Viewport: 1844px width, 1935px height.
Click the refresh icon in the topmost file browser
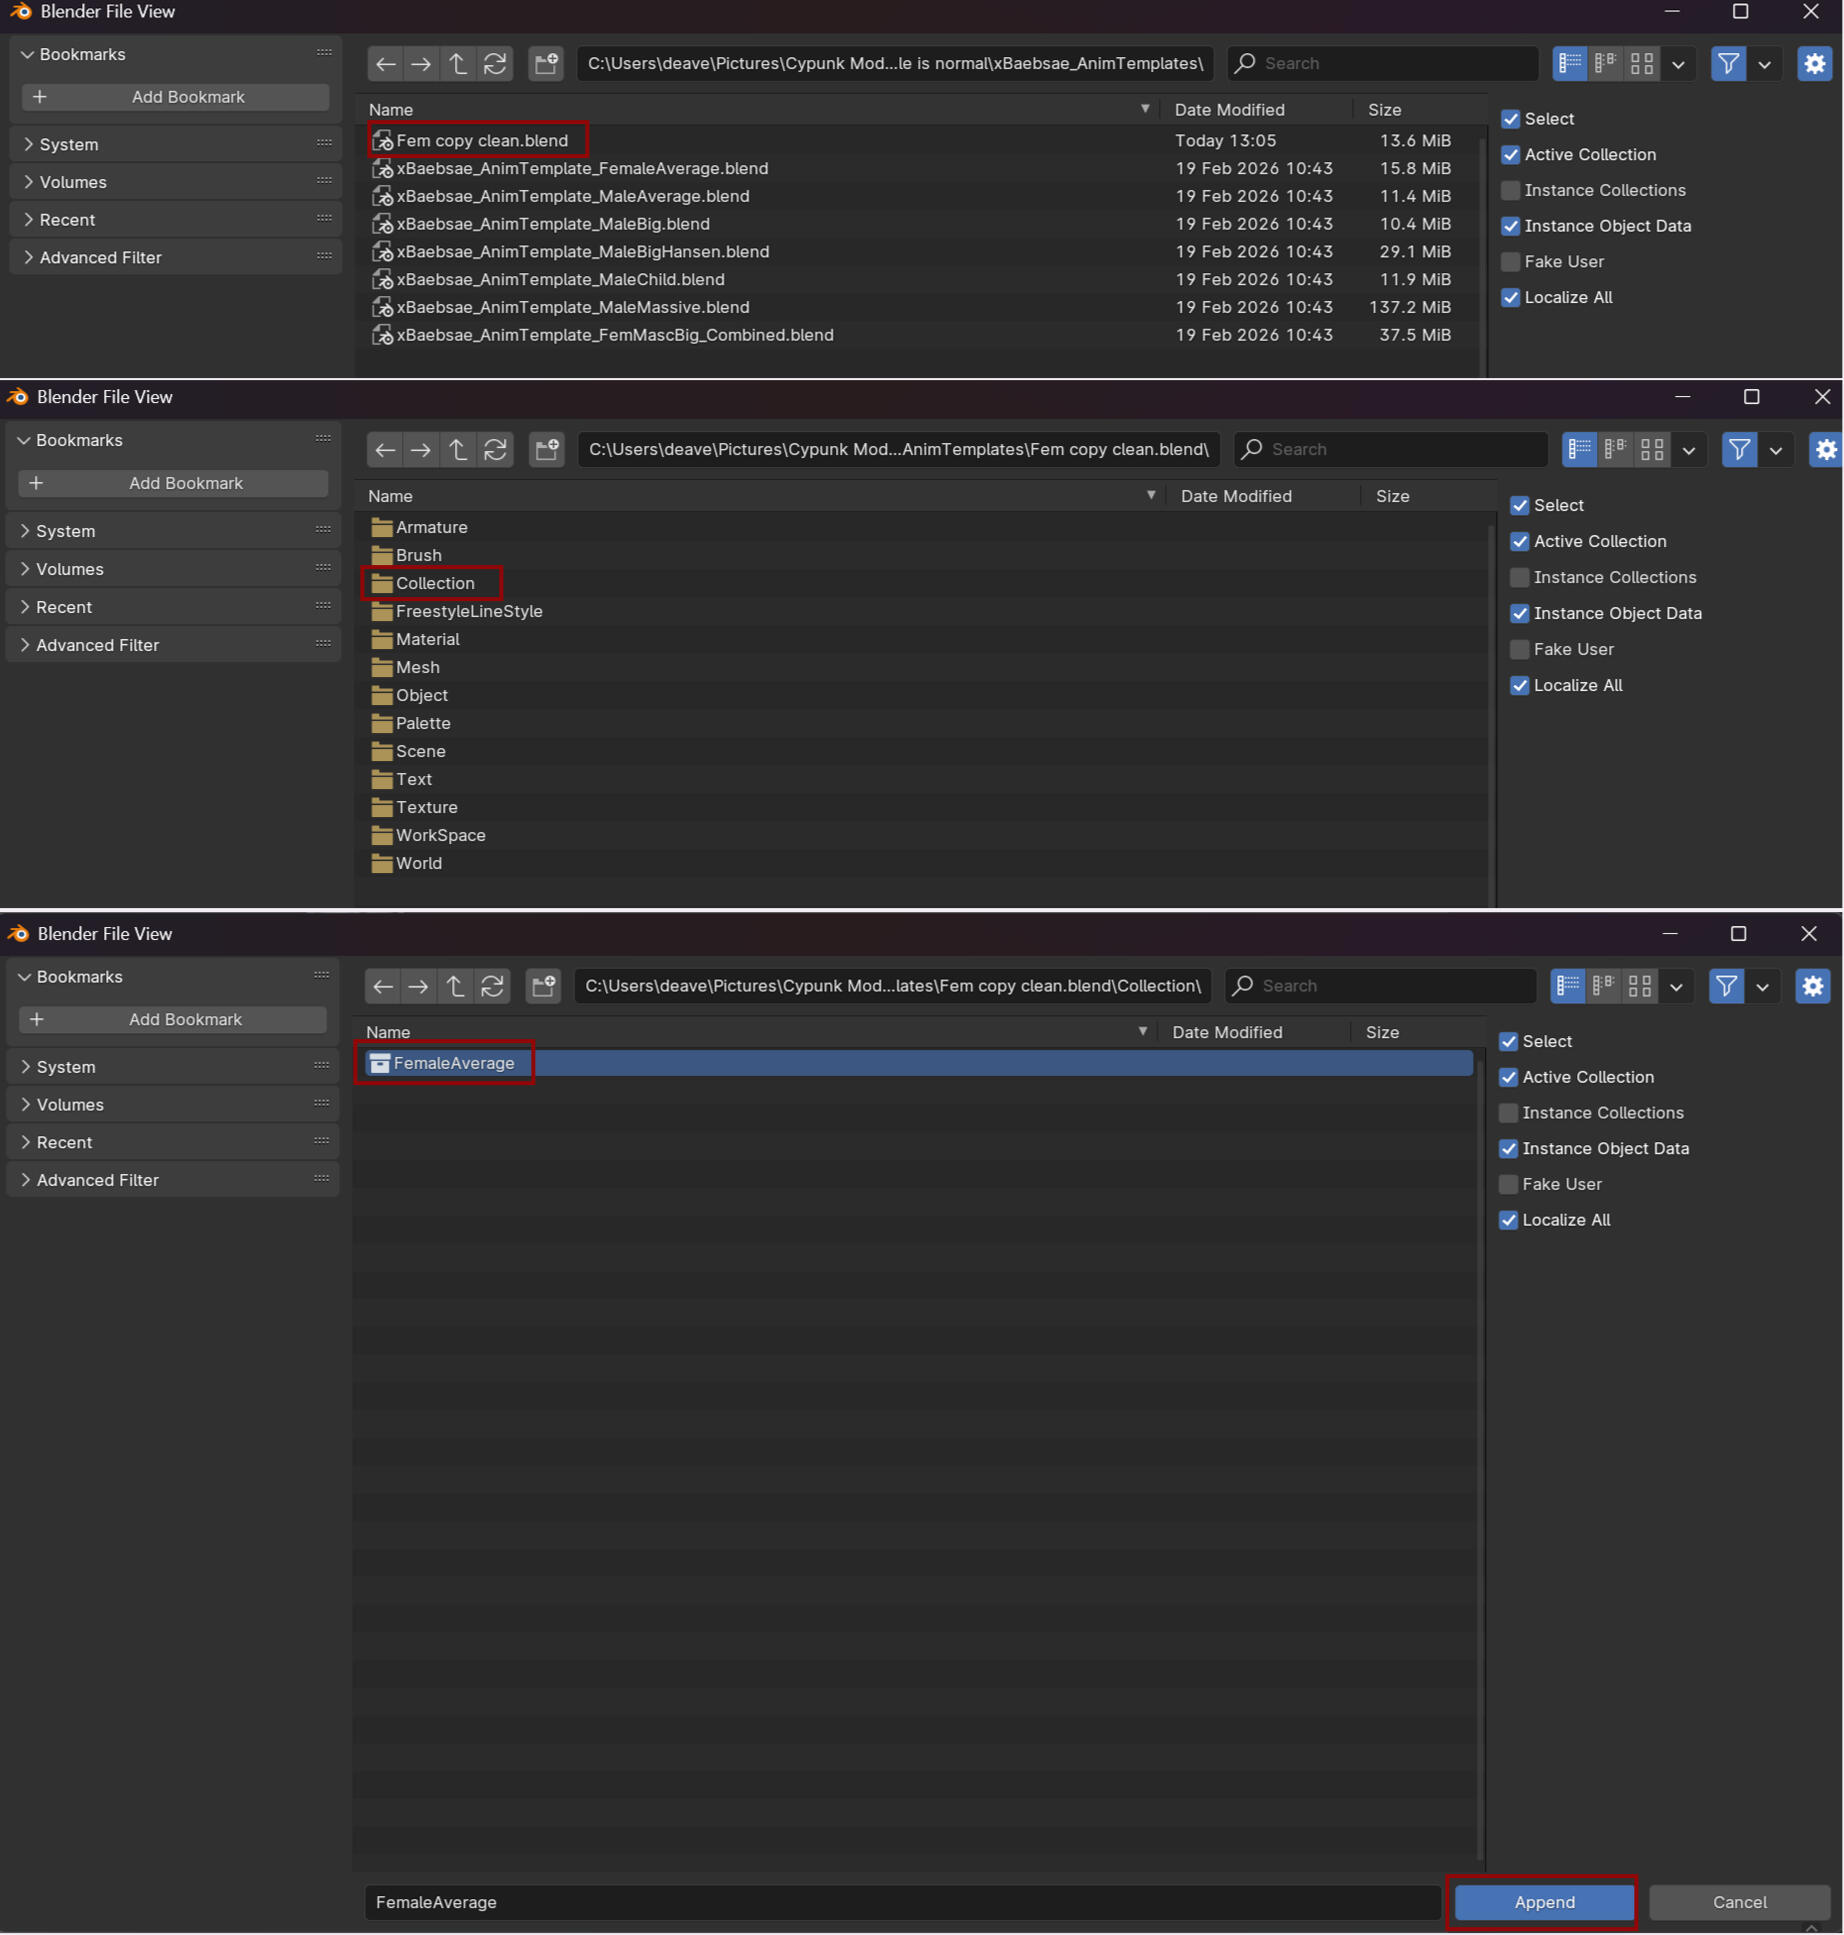[x=495, y=63]
